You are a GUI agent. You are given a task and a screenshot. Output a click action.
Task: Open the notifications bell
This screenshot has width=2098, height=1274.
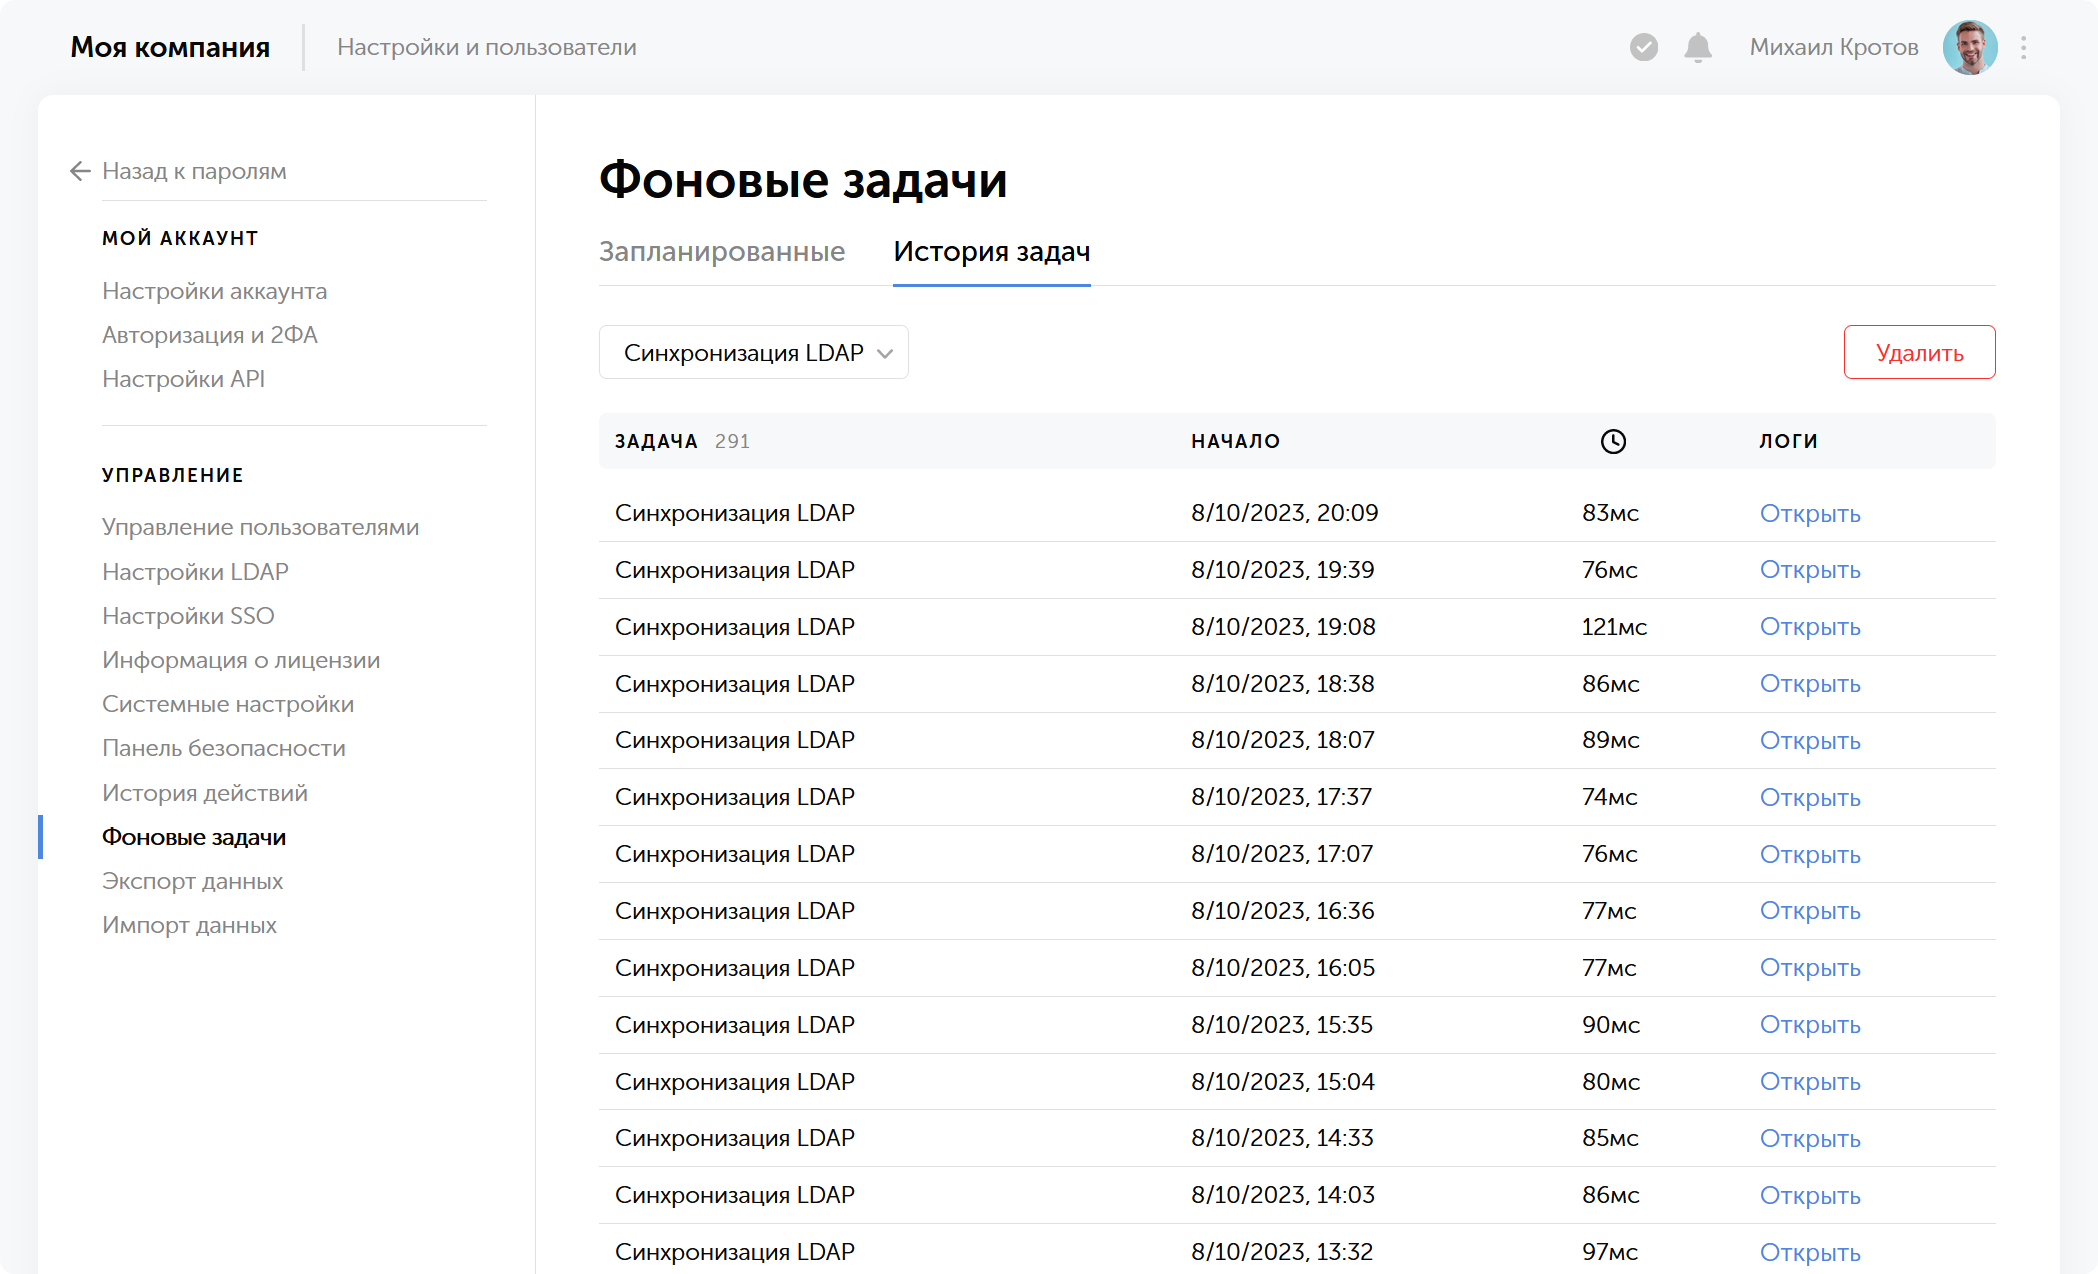point(1697,46)
